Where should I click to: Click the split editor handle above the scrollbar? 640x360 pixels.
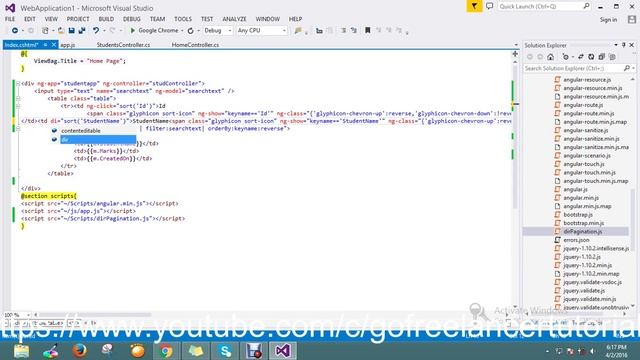tap(515, 54)
